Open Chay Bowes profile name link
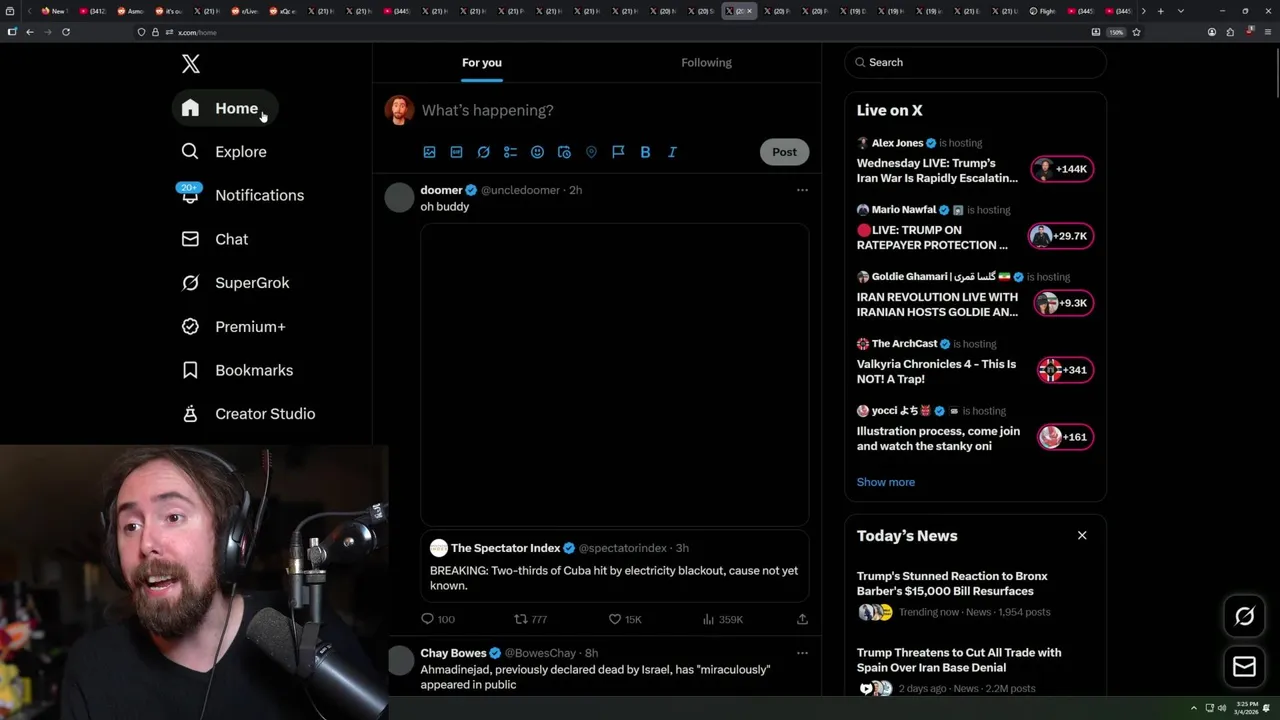Screen dimensions: 1280x720 point(453,653)
